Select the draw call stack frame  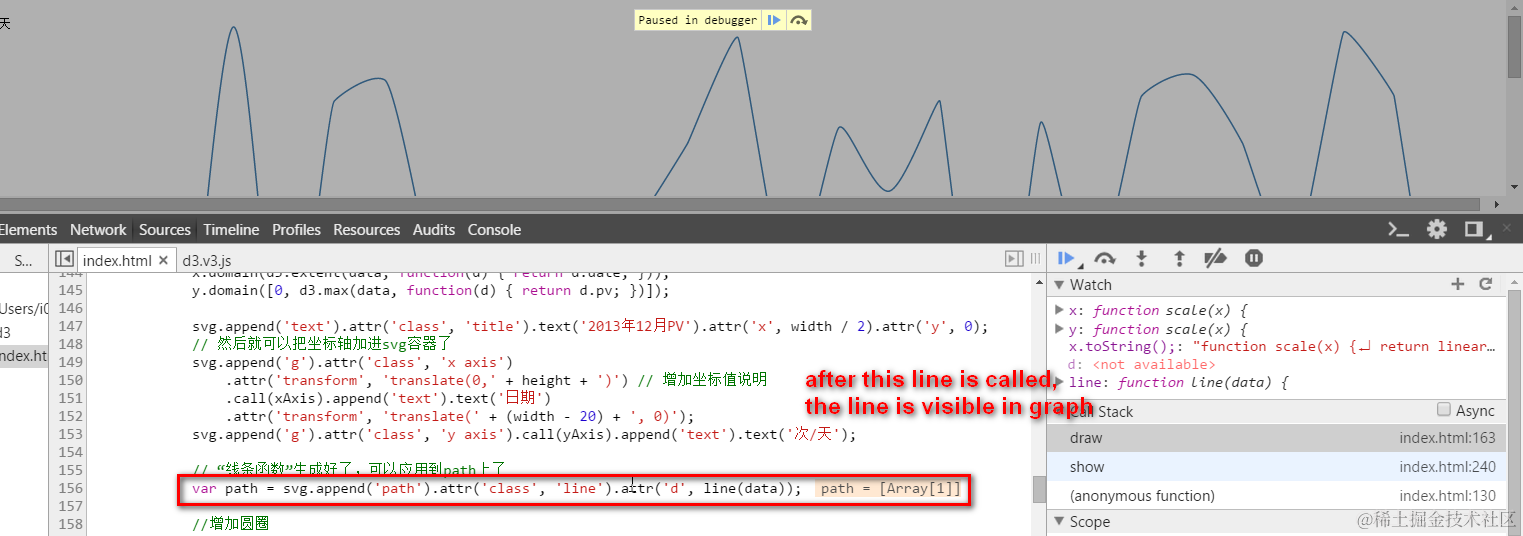pos(1276,437)
